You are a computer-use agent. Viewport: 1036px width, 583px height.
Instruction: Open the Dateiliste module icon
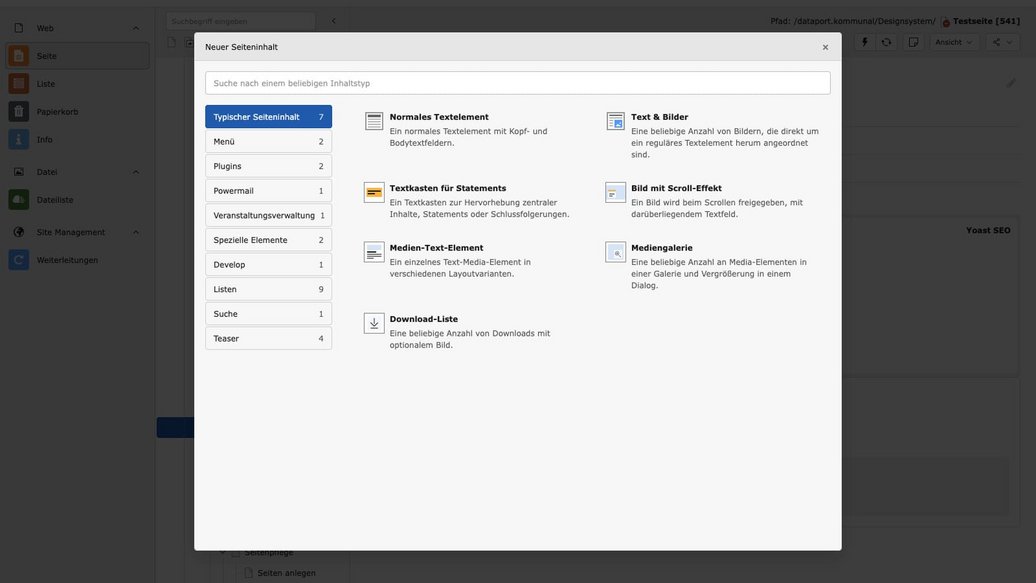point(19,200)
